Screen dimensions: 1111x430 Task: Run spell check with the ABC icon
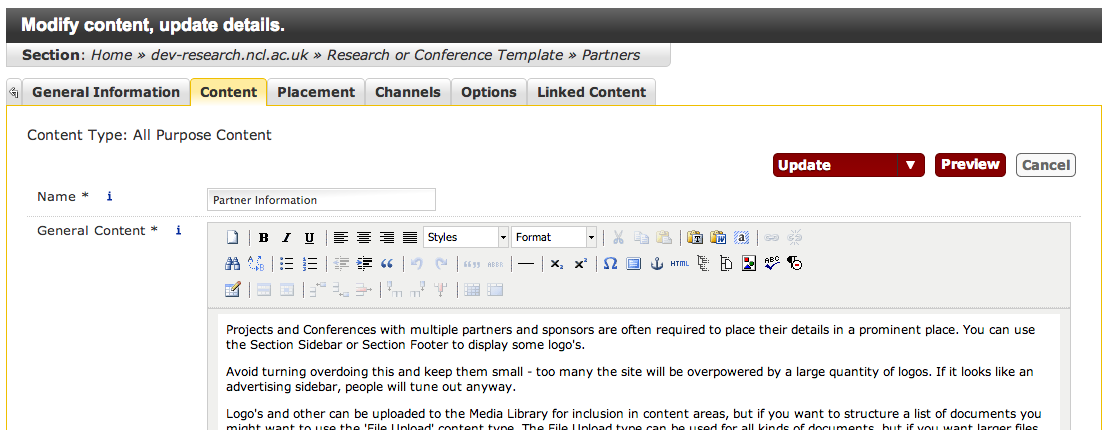(x=771, y=264)
